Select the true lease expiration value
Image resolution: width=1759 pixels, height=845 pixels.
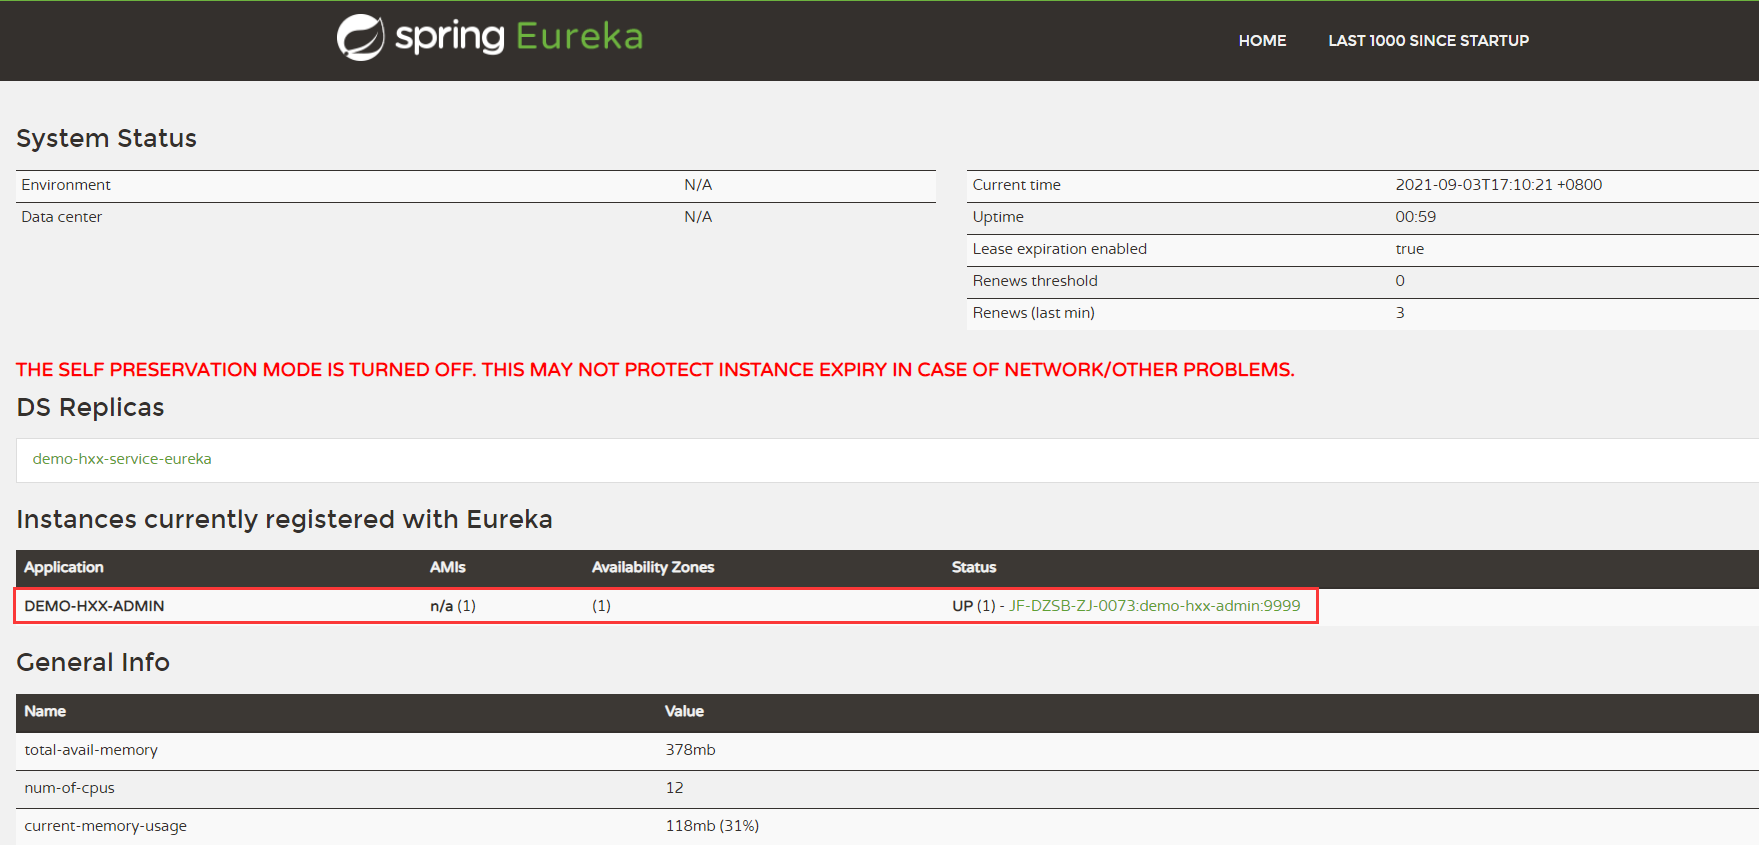point(1410,249)
